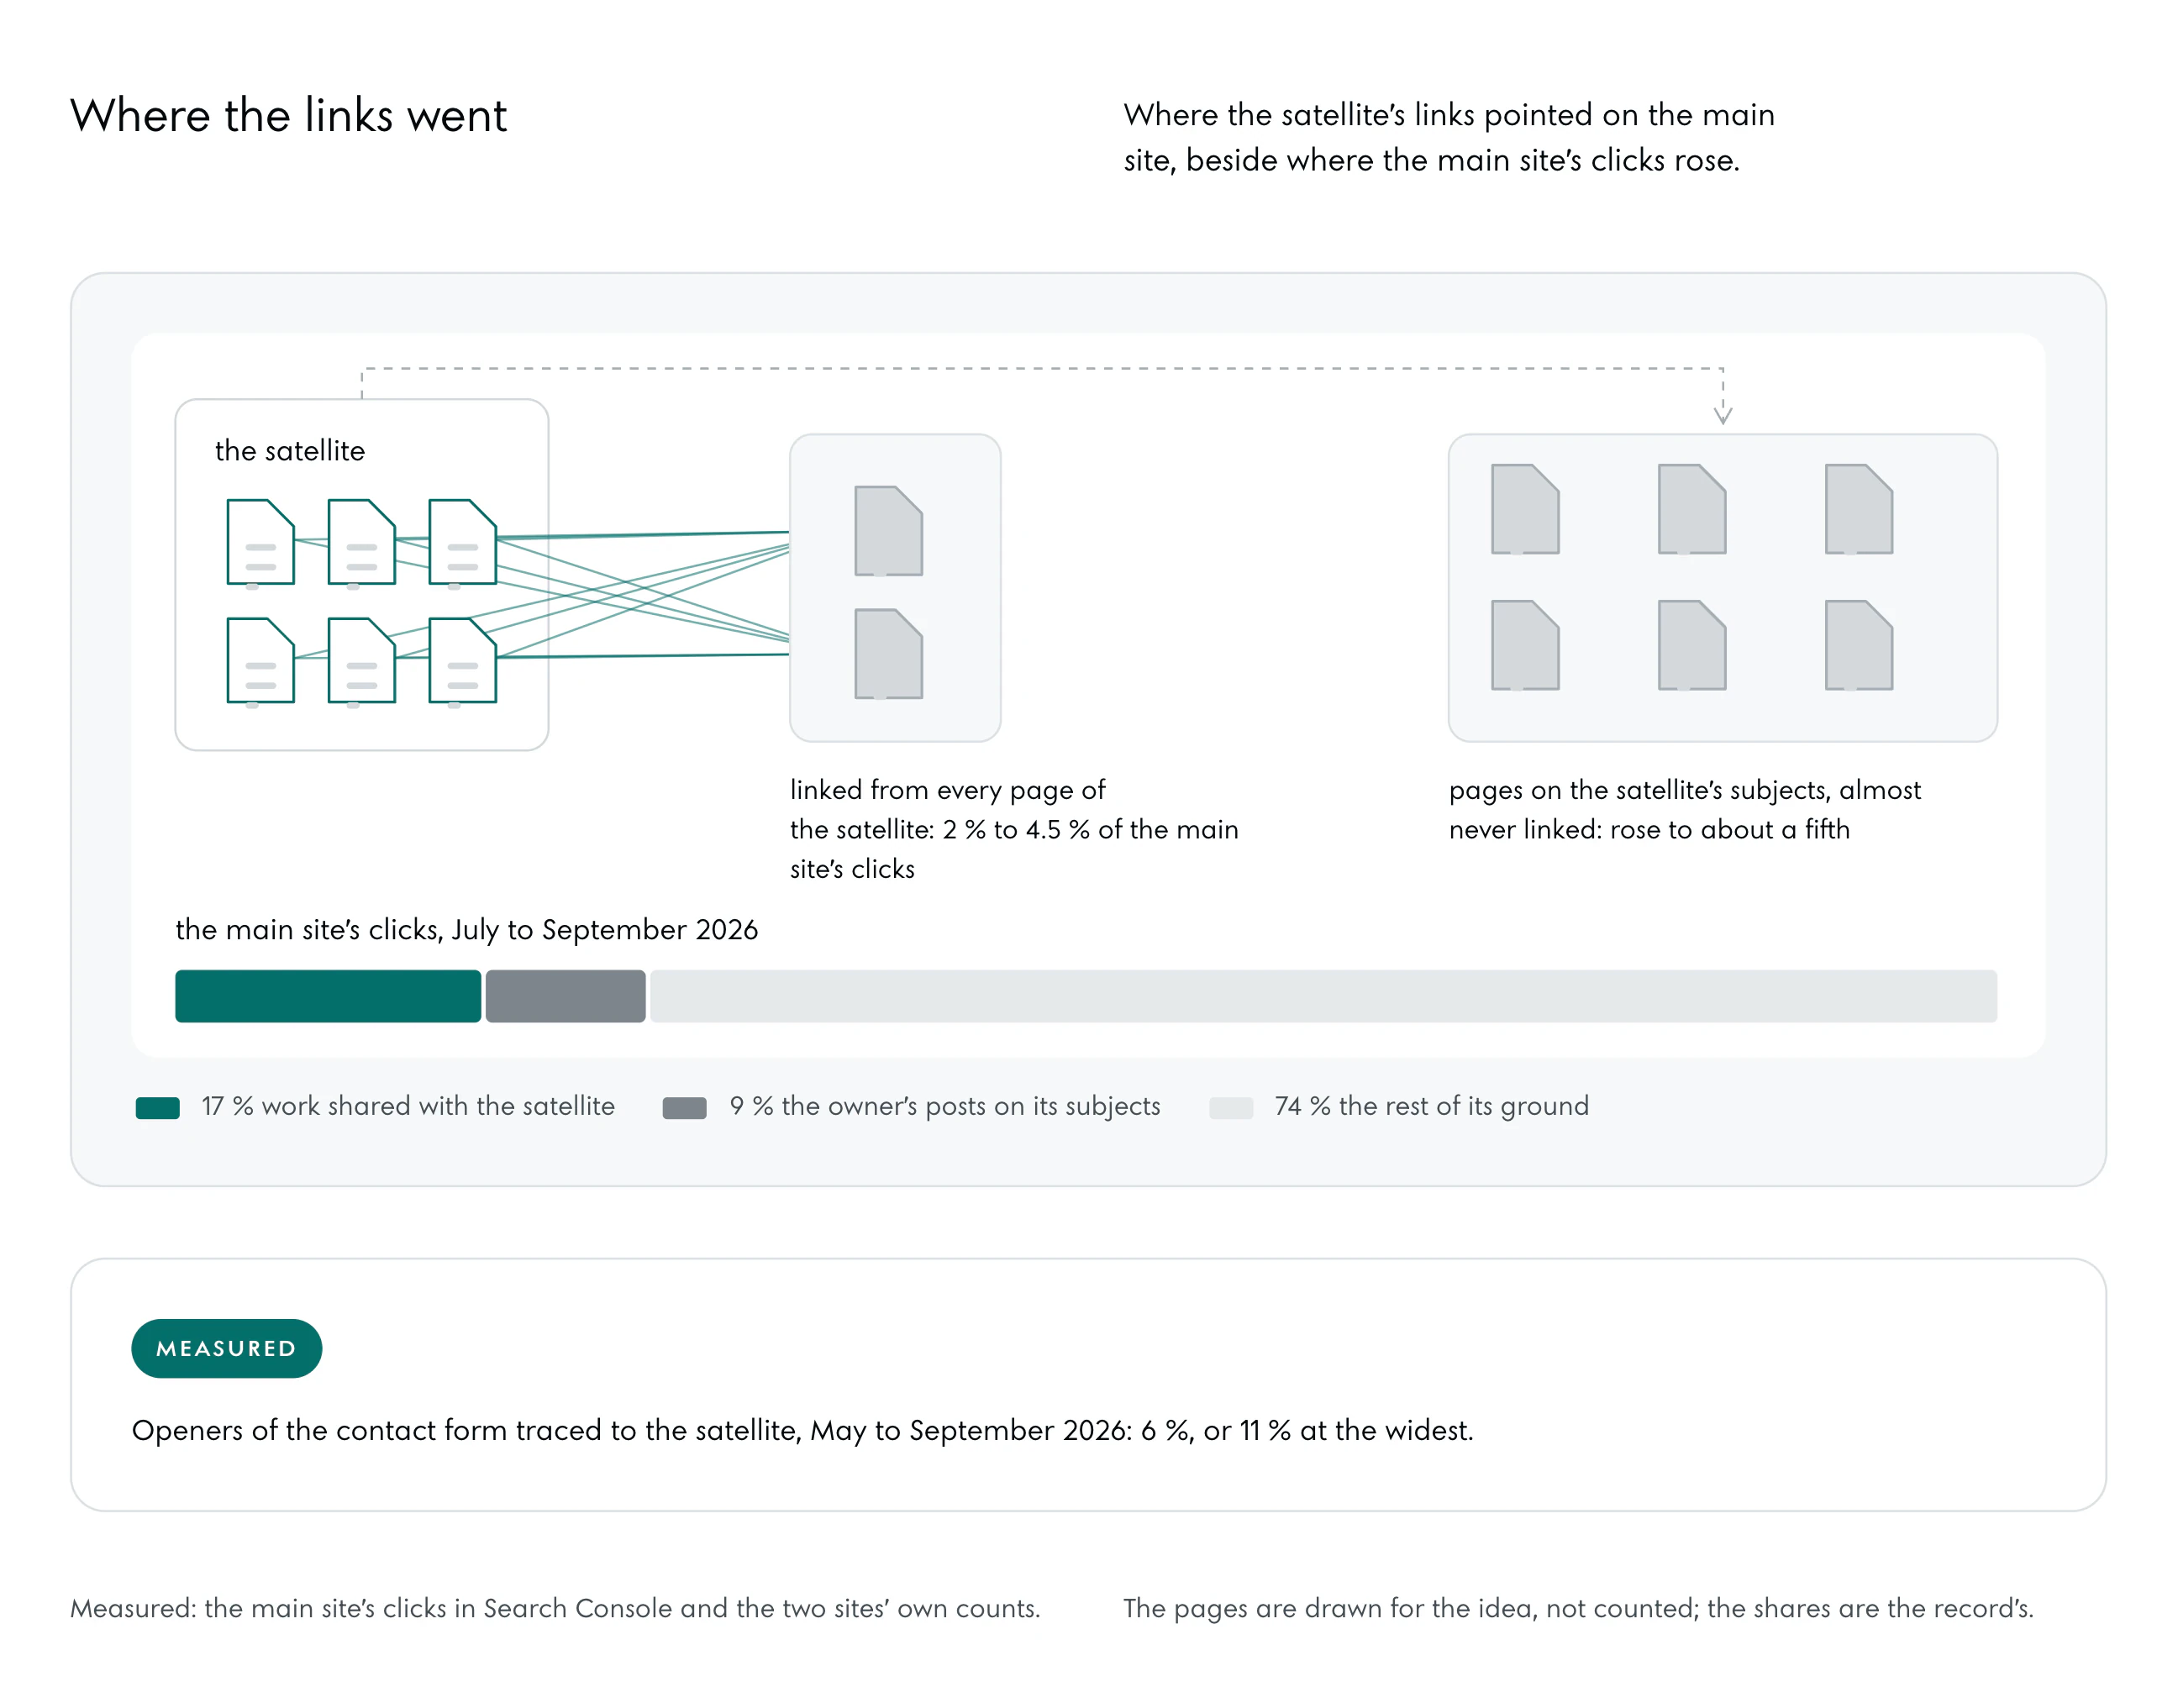Click '74 % the rest of its ground'
The height and width of the screenshot is (1708, 2178).
pyautogui.click(x=1431, y=1106)
